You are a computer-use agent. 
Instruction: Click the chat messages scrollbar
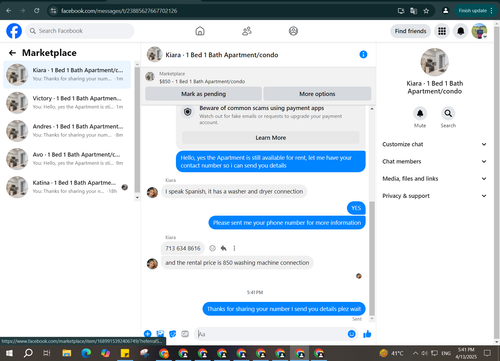tap(372, 258)
